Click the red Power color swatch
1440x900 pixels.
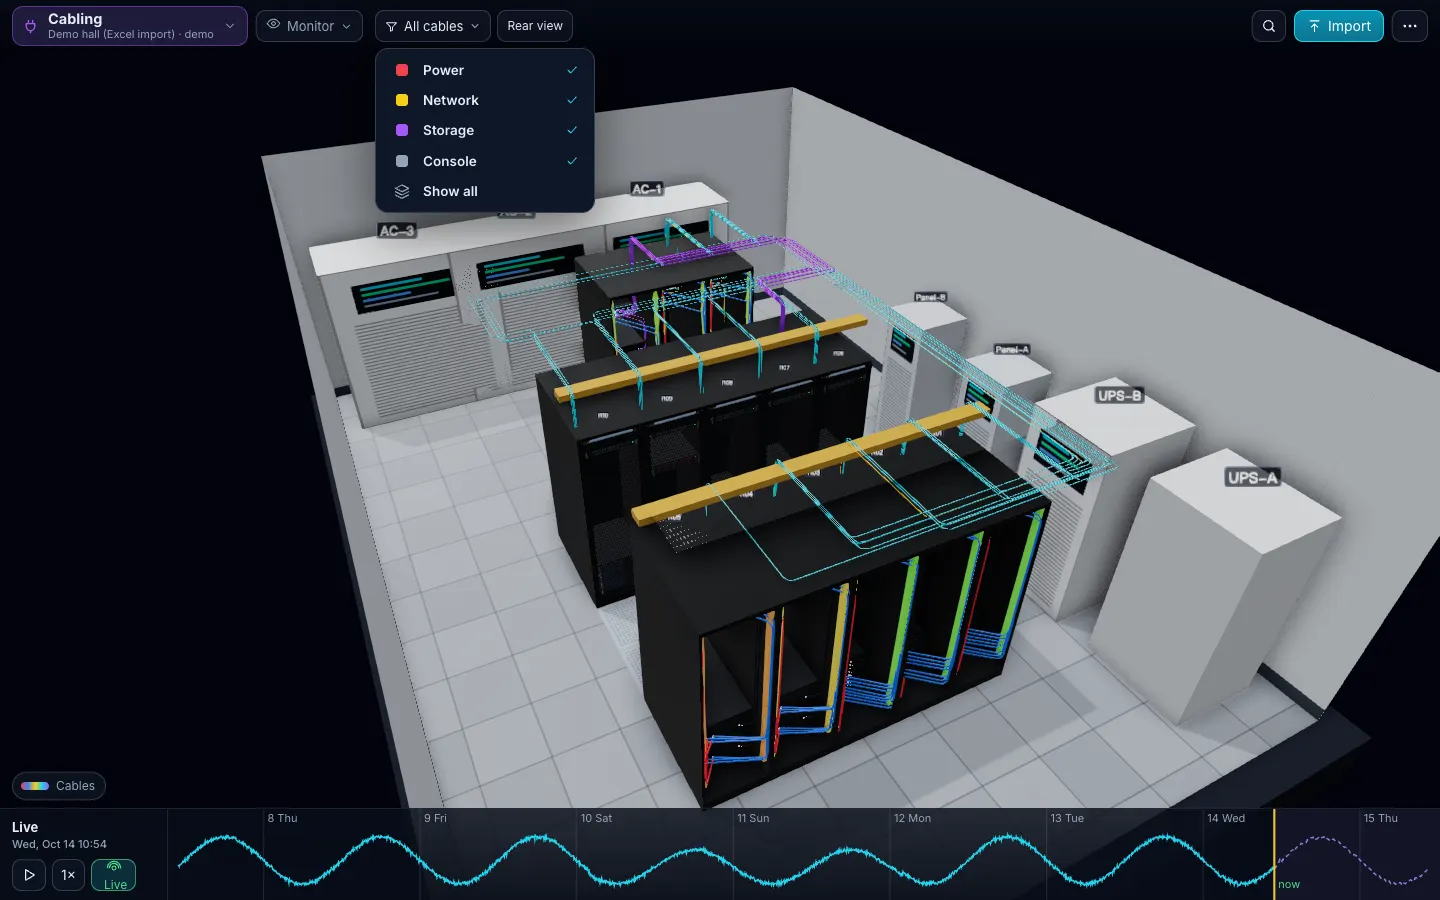point(402,70)
